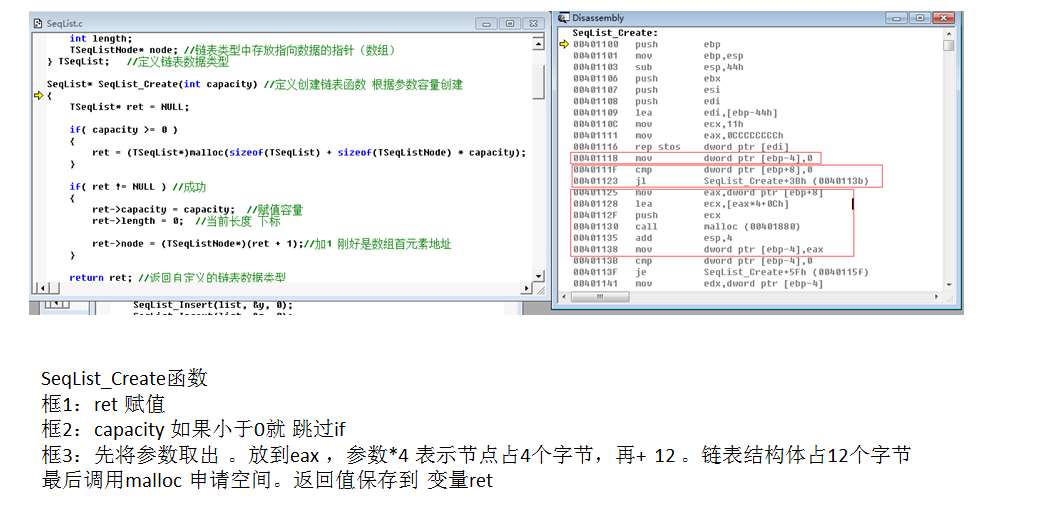The width and height of the screenshot is (1050, 507).
Task: Close the Disassembly window
Action: (x=945, y=18)
